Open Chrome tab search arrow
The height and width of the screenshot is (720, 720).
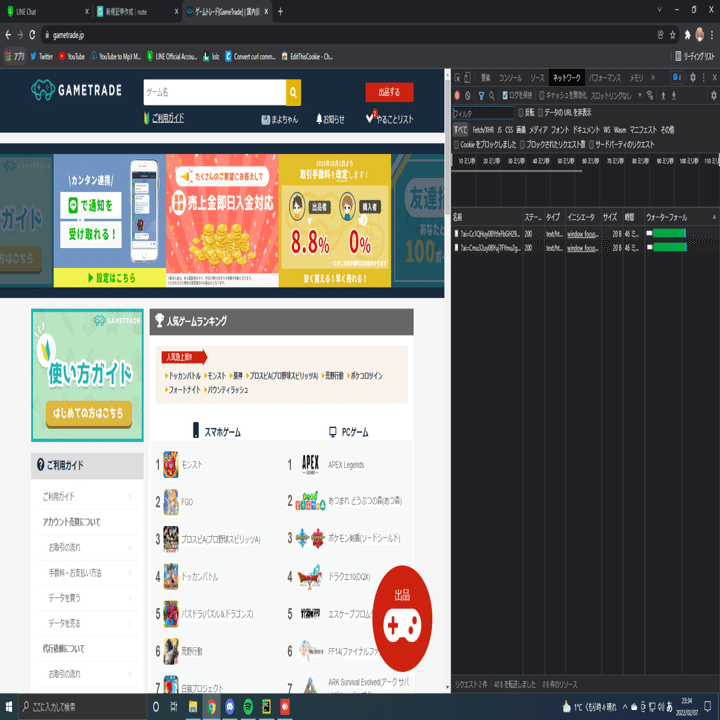pos(659,10)
